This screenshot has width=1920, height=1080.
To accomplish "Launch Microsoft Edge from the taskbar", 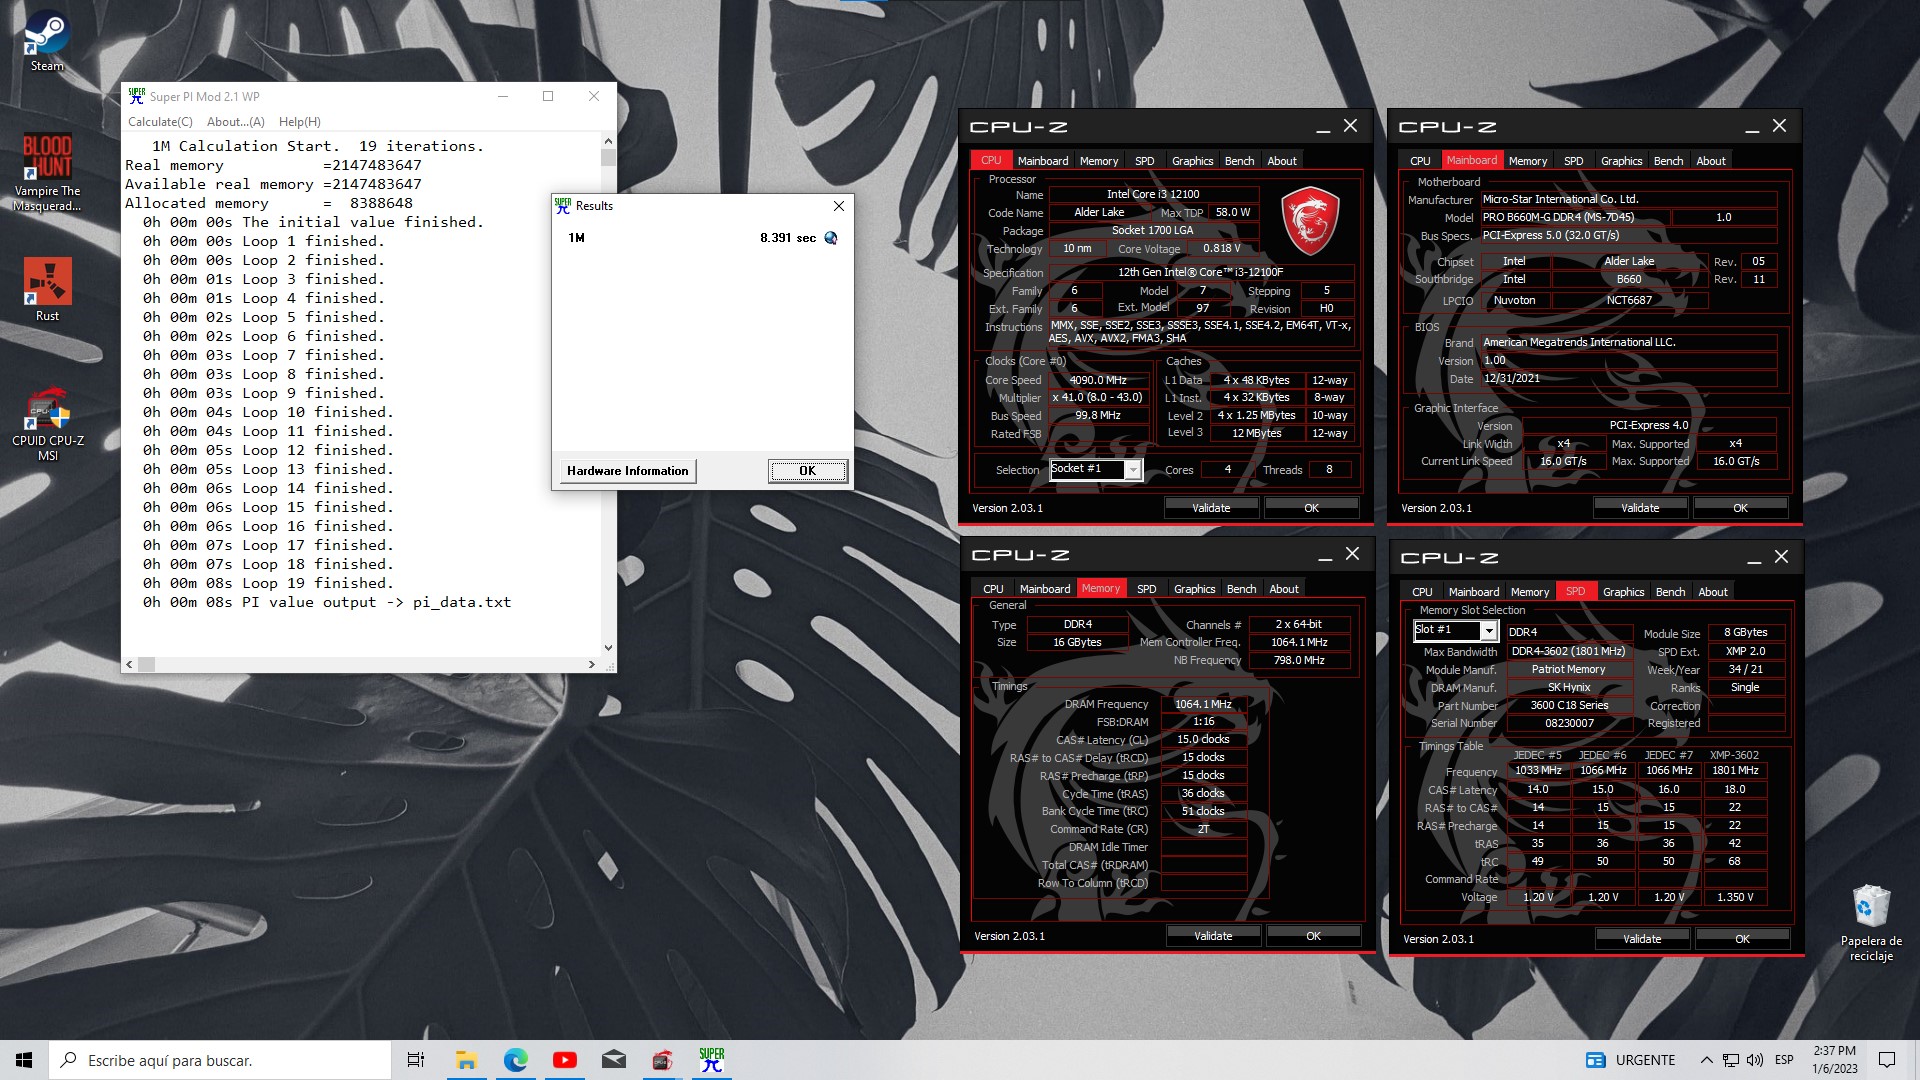I will click(x=515, y=1060).
